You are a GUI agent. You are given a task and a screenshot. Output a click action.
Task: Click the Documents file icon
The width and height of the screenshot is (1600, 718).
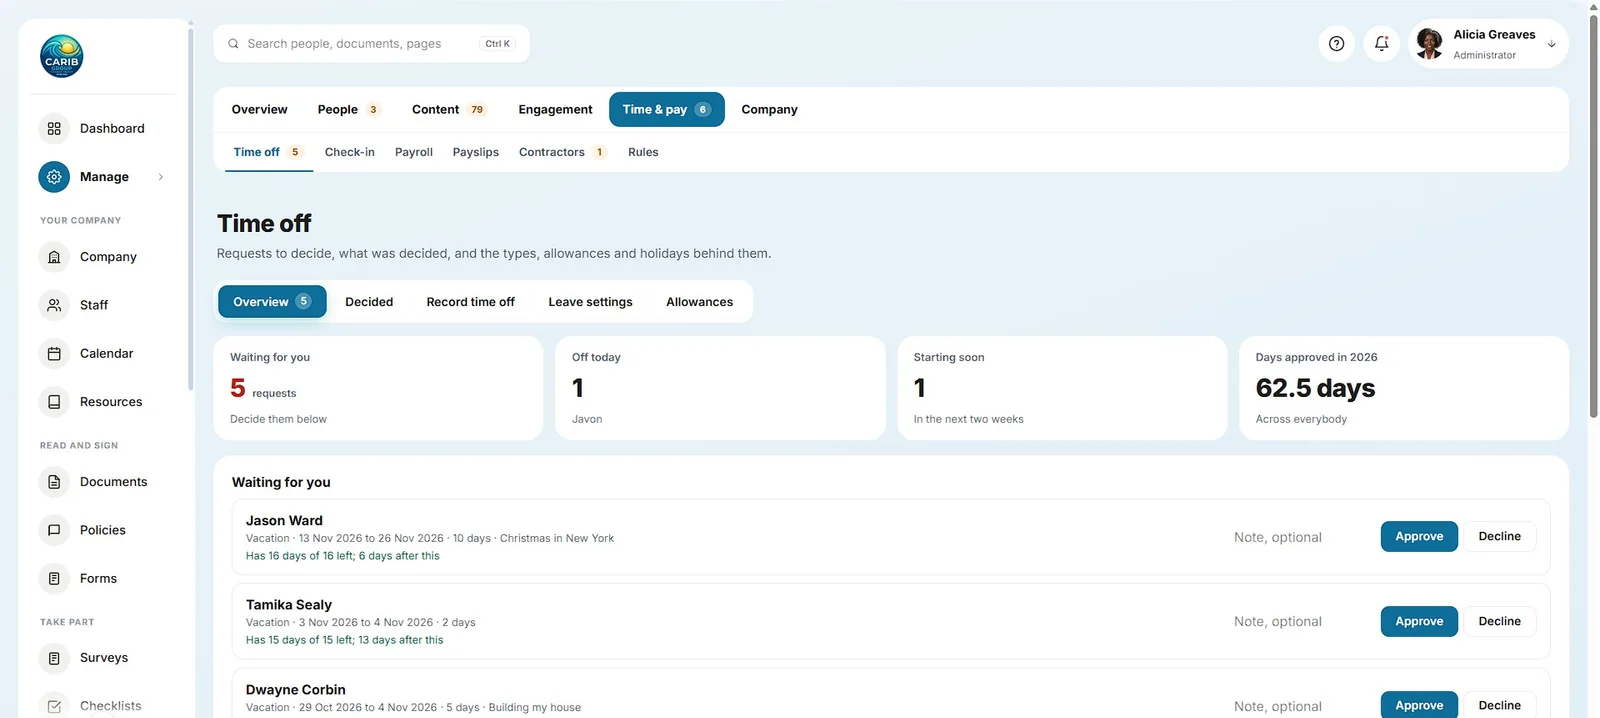click(54, 482)
